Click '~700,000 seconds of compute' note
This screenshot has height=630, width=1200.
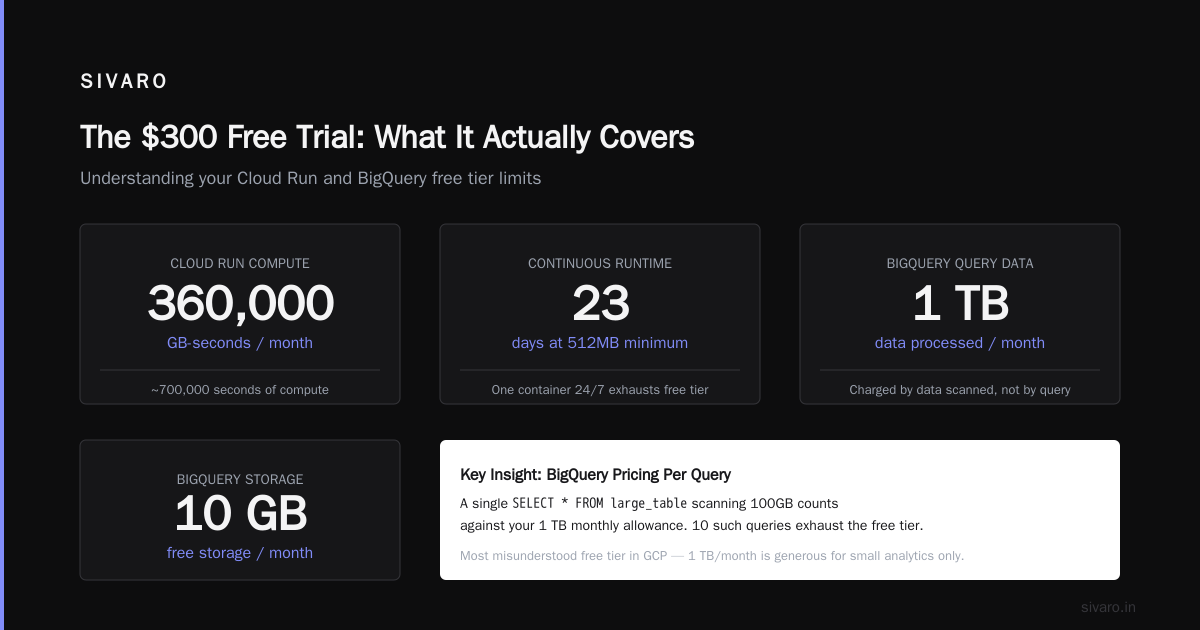[240, 390]
